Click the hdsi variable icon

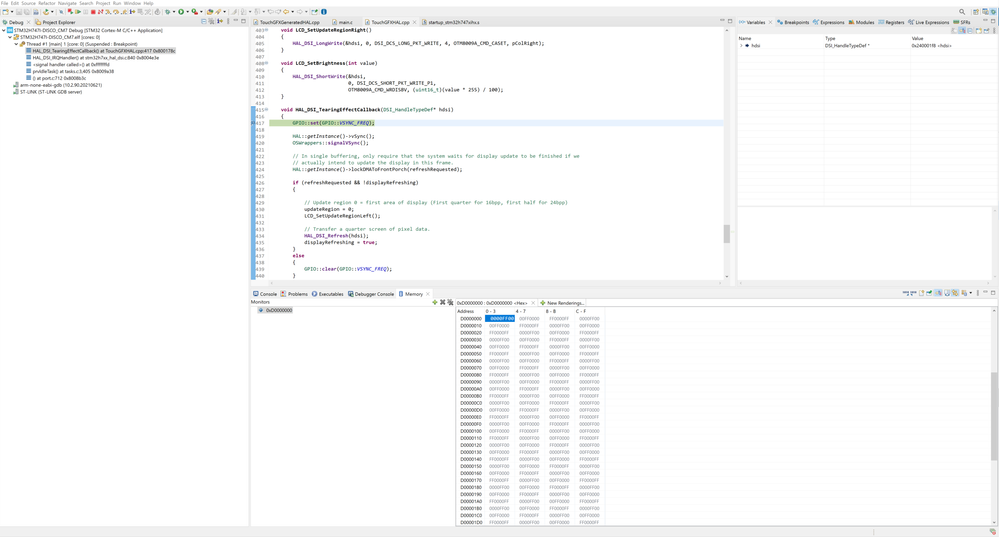(747, 45)
